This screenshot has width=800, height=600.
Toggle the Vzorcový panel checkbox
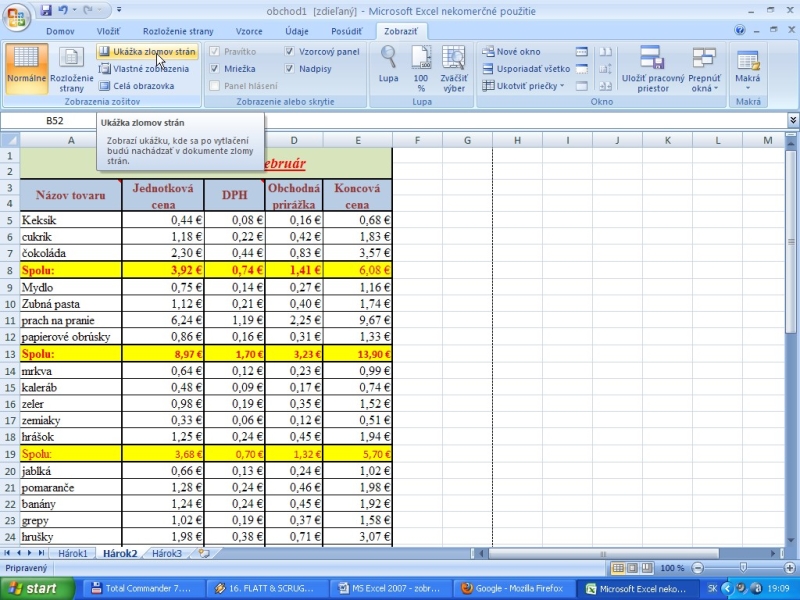289,52
